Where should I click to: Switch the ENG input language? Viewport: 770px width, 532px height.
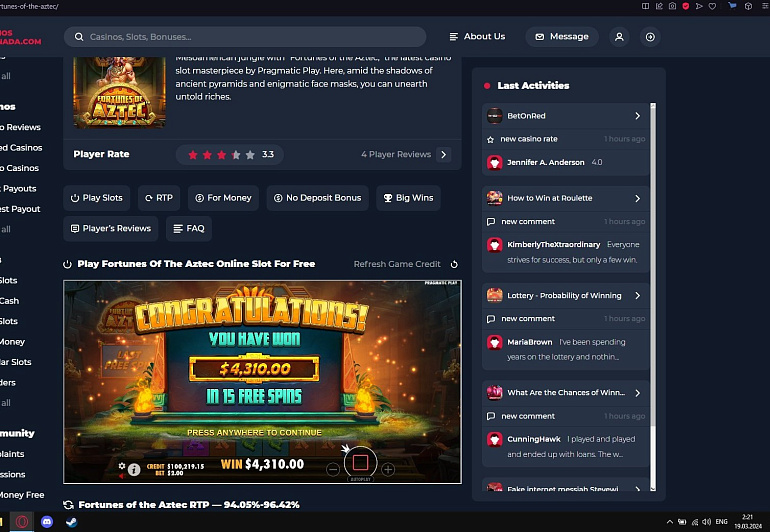click(721, 522)
